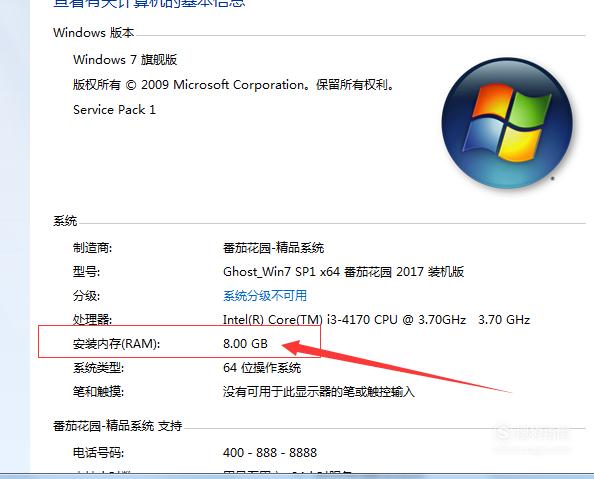Select the manufacturer value 番茄花园-精品系统
594x479 pixels.
coord(273,248)
